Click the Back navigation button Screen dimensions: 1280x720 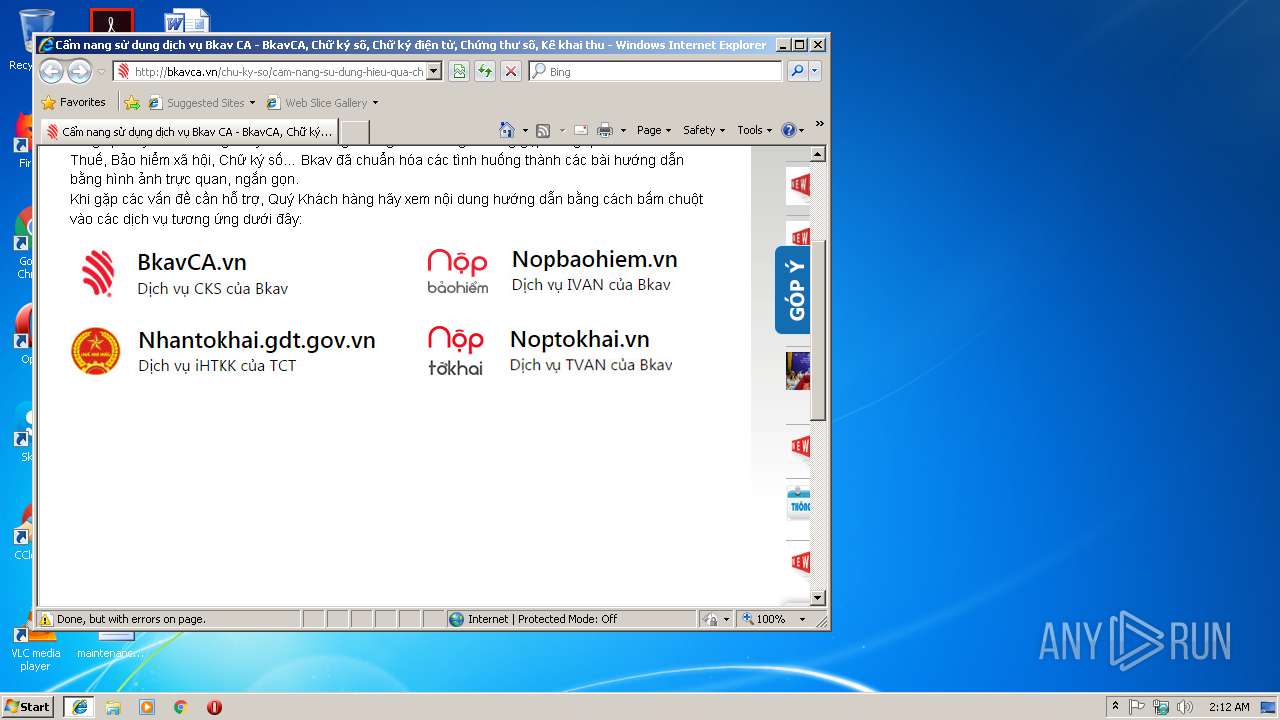click(x=51, y=71)
